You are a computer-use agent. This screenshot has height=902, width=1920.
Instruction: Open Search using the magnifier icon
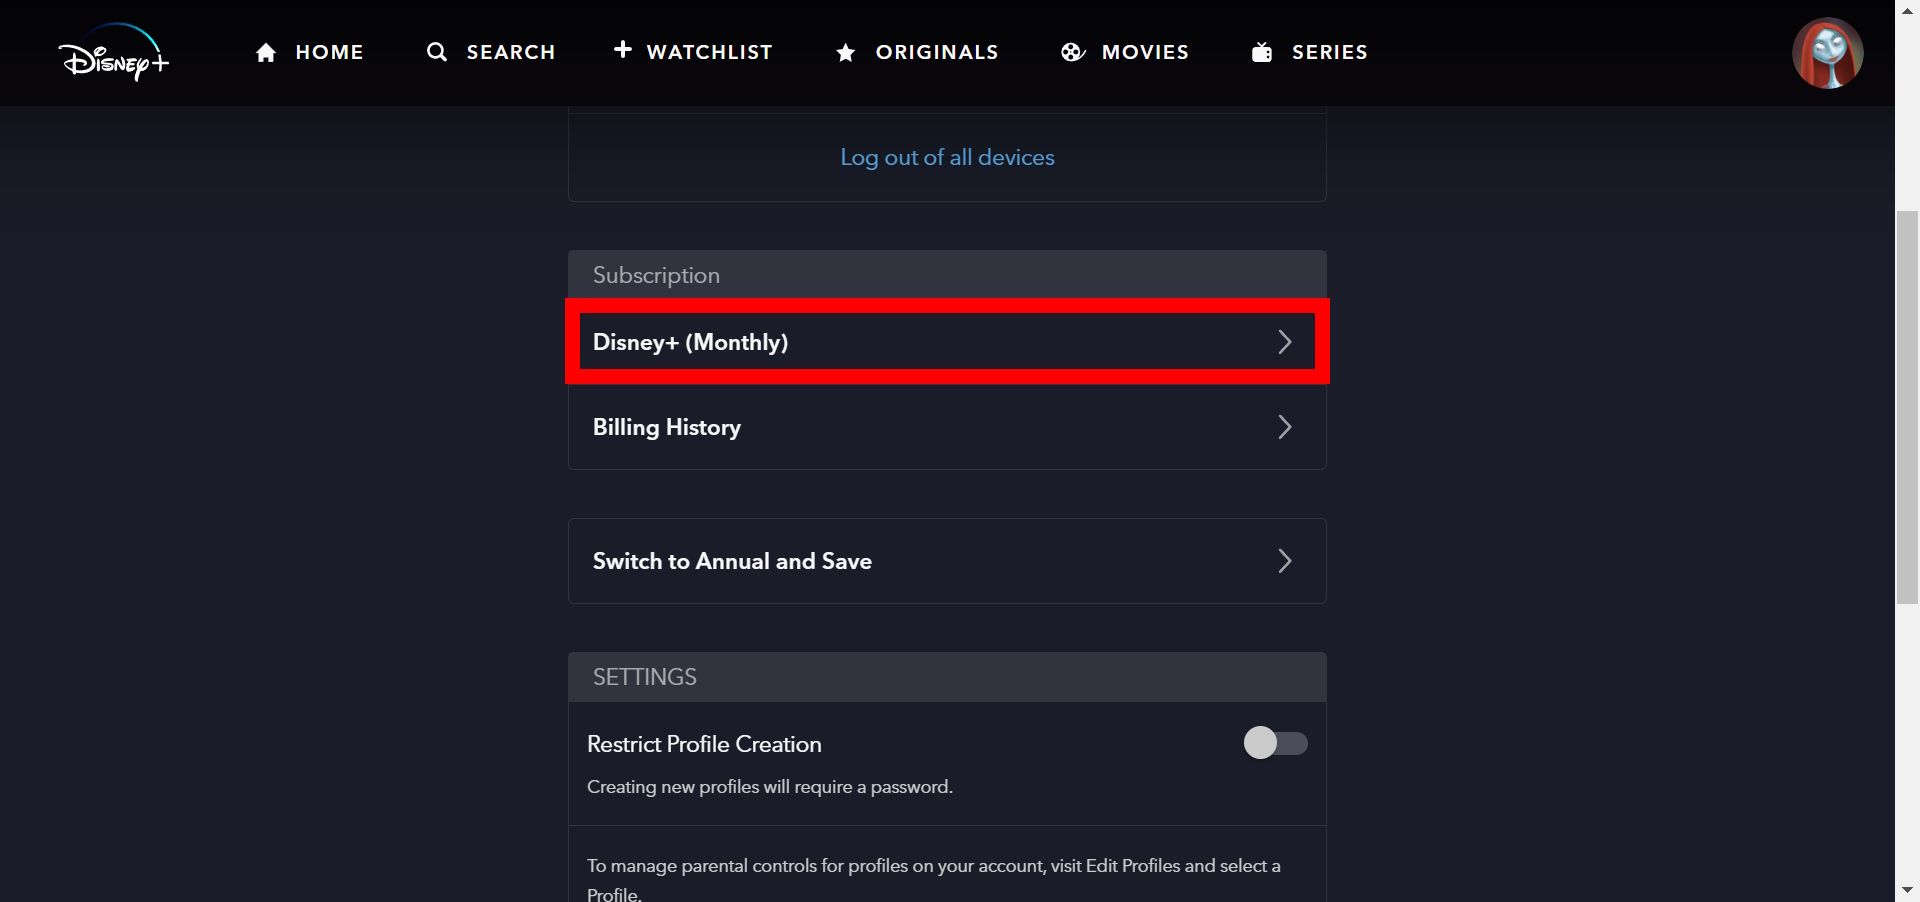click(x=437, y=52)
